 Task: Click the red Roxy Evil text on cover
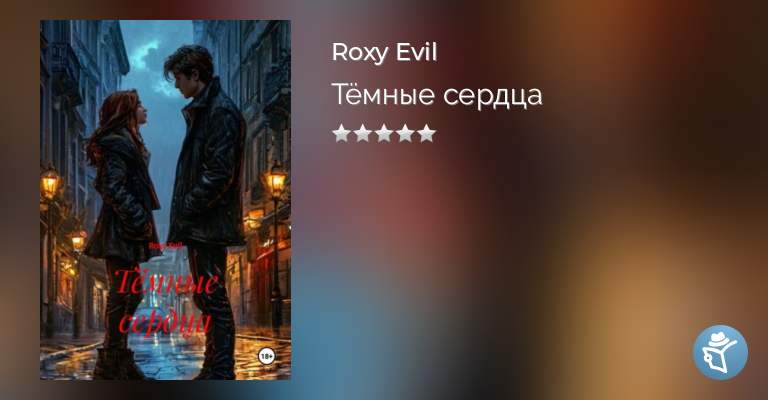click(x=166, y=246)
